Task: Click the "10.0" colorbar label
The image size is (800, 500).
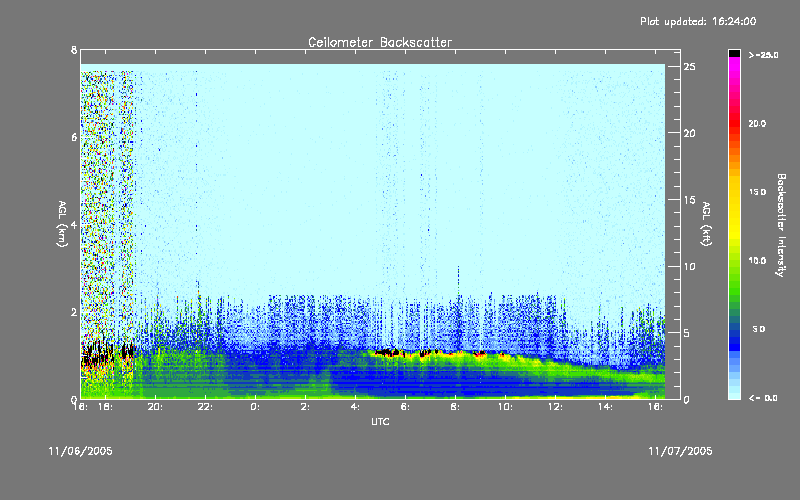Action: [758, 261]
